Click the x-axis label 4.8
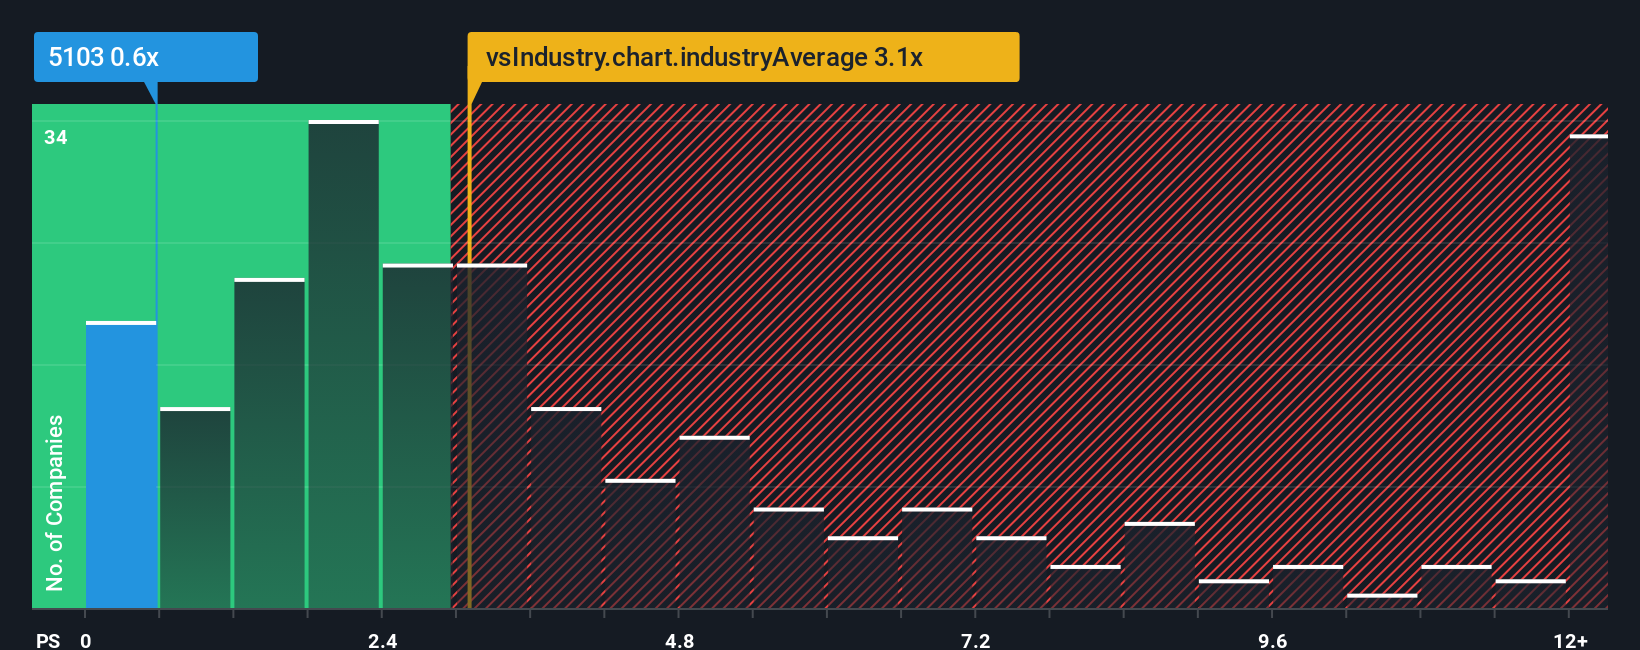This screenshot has height=650, width=1640. pos(679,640)
